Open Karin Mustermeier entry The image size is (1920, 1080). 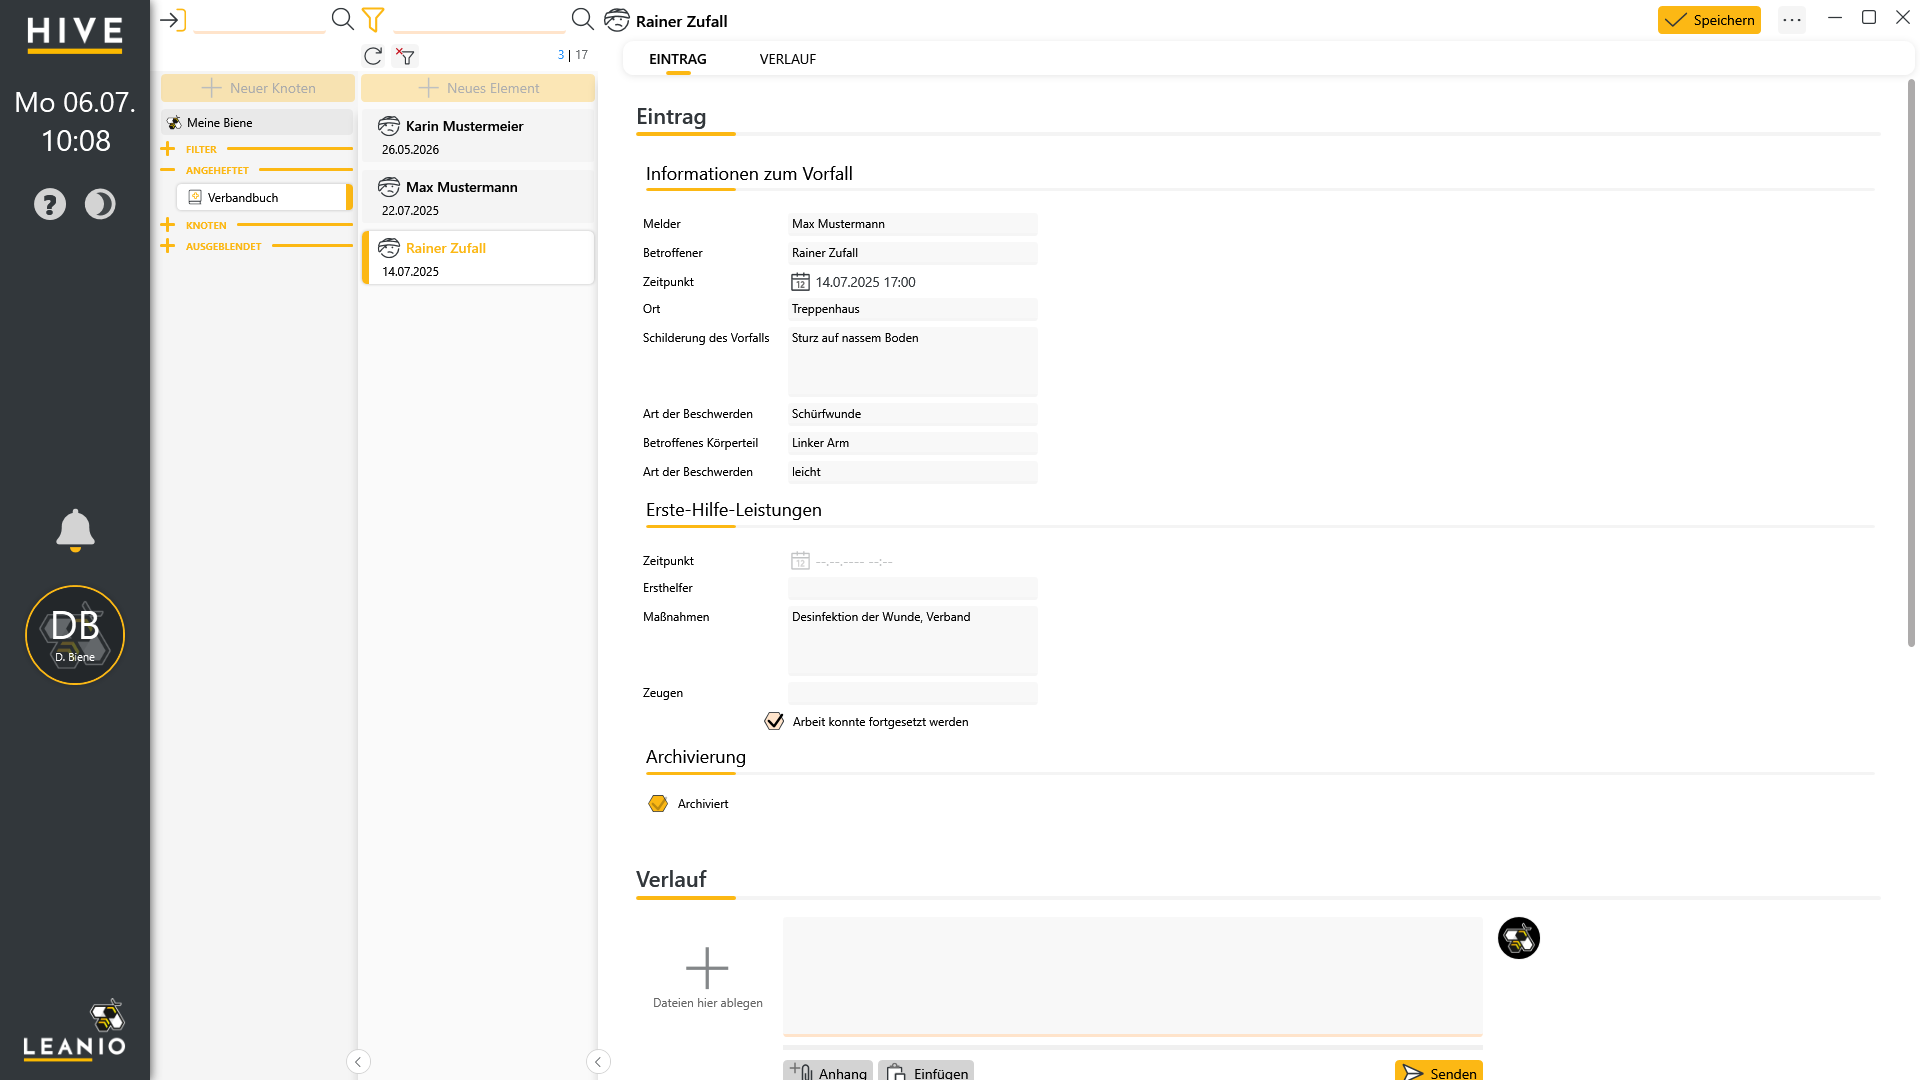478,137
